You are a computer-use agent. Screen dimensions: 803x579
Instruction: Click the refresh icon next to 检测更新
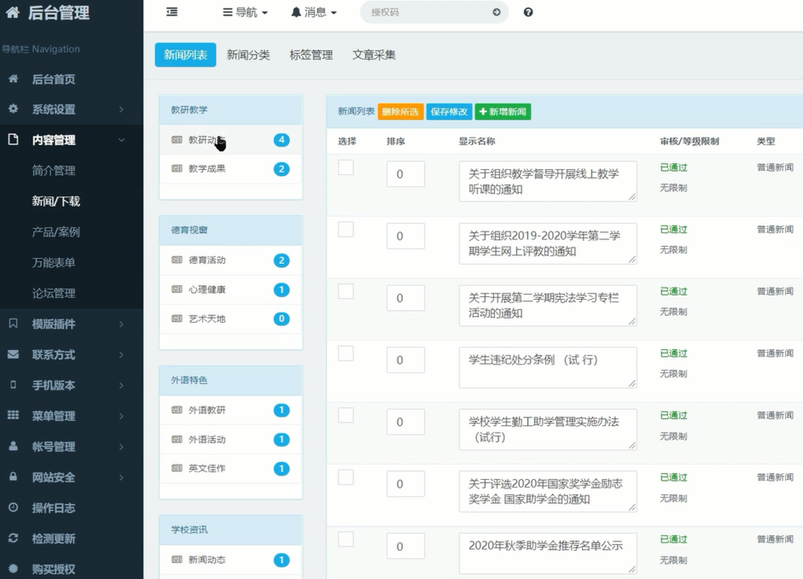(x=13, y=538)
